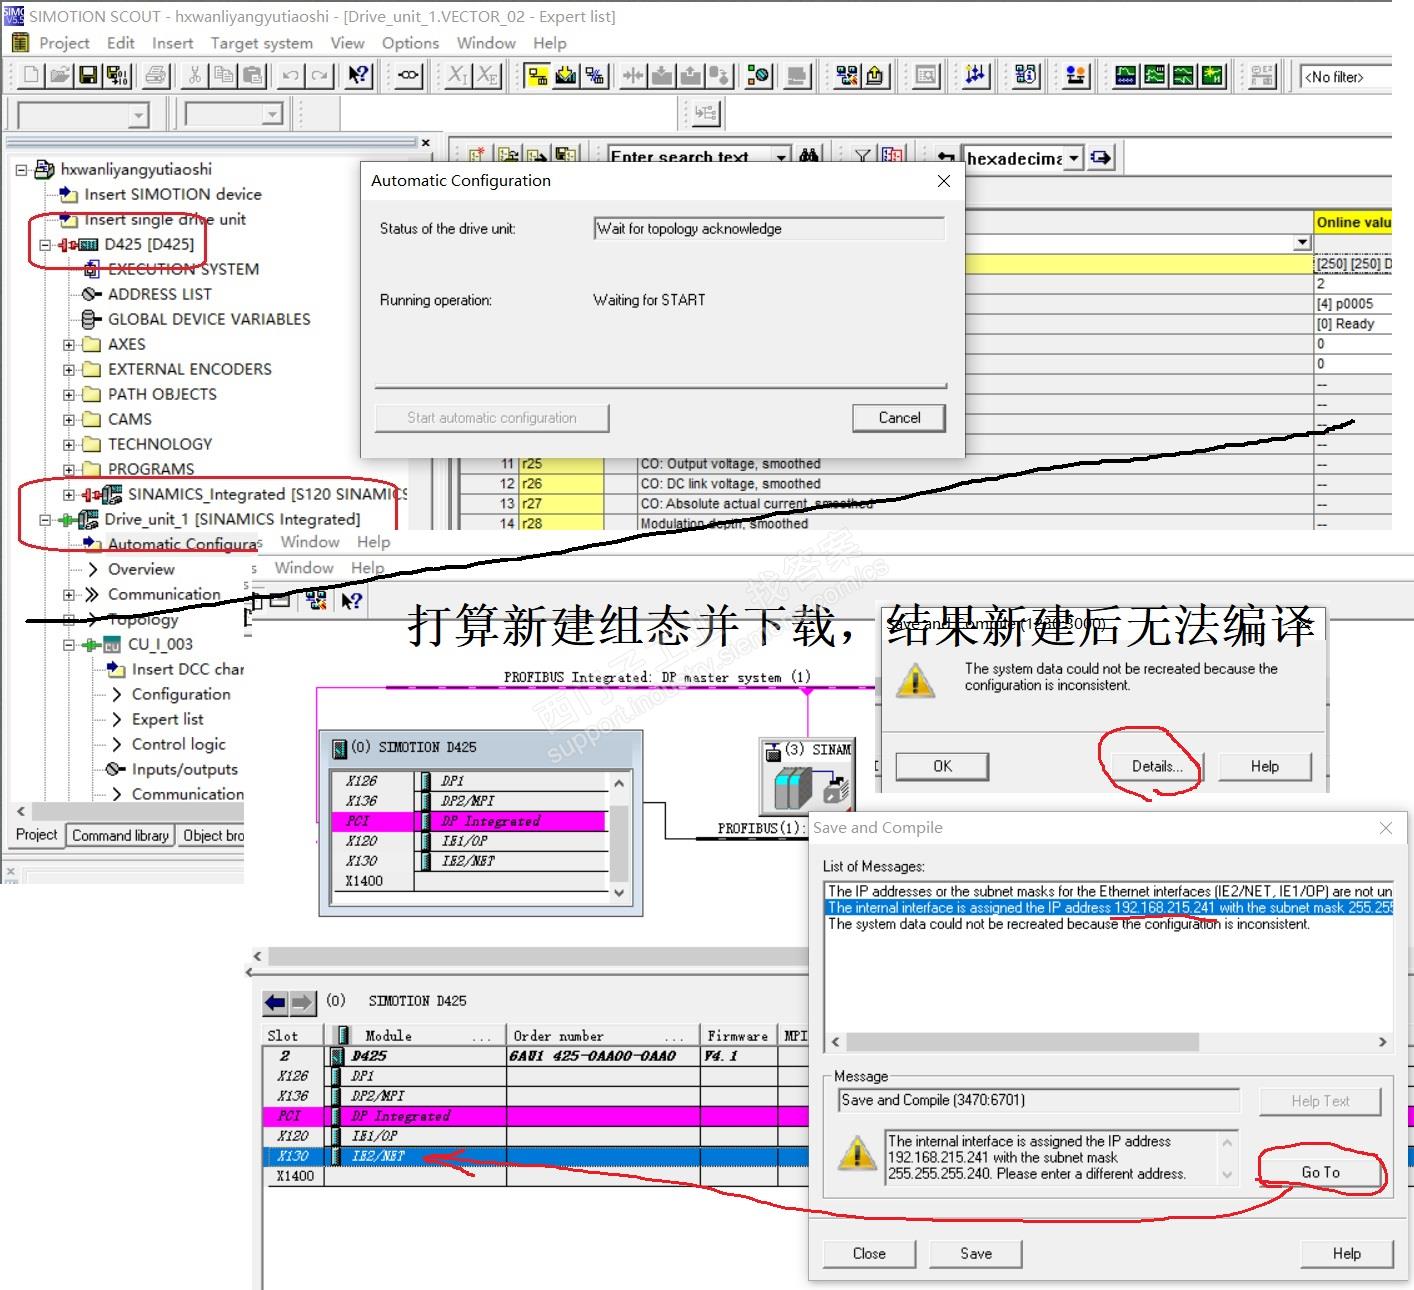This screenshot has width=1414, height=1290.
Task: Select DP Integrated row in SIMOTION D425 box
Action: (469, 821)
